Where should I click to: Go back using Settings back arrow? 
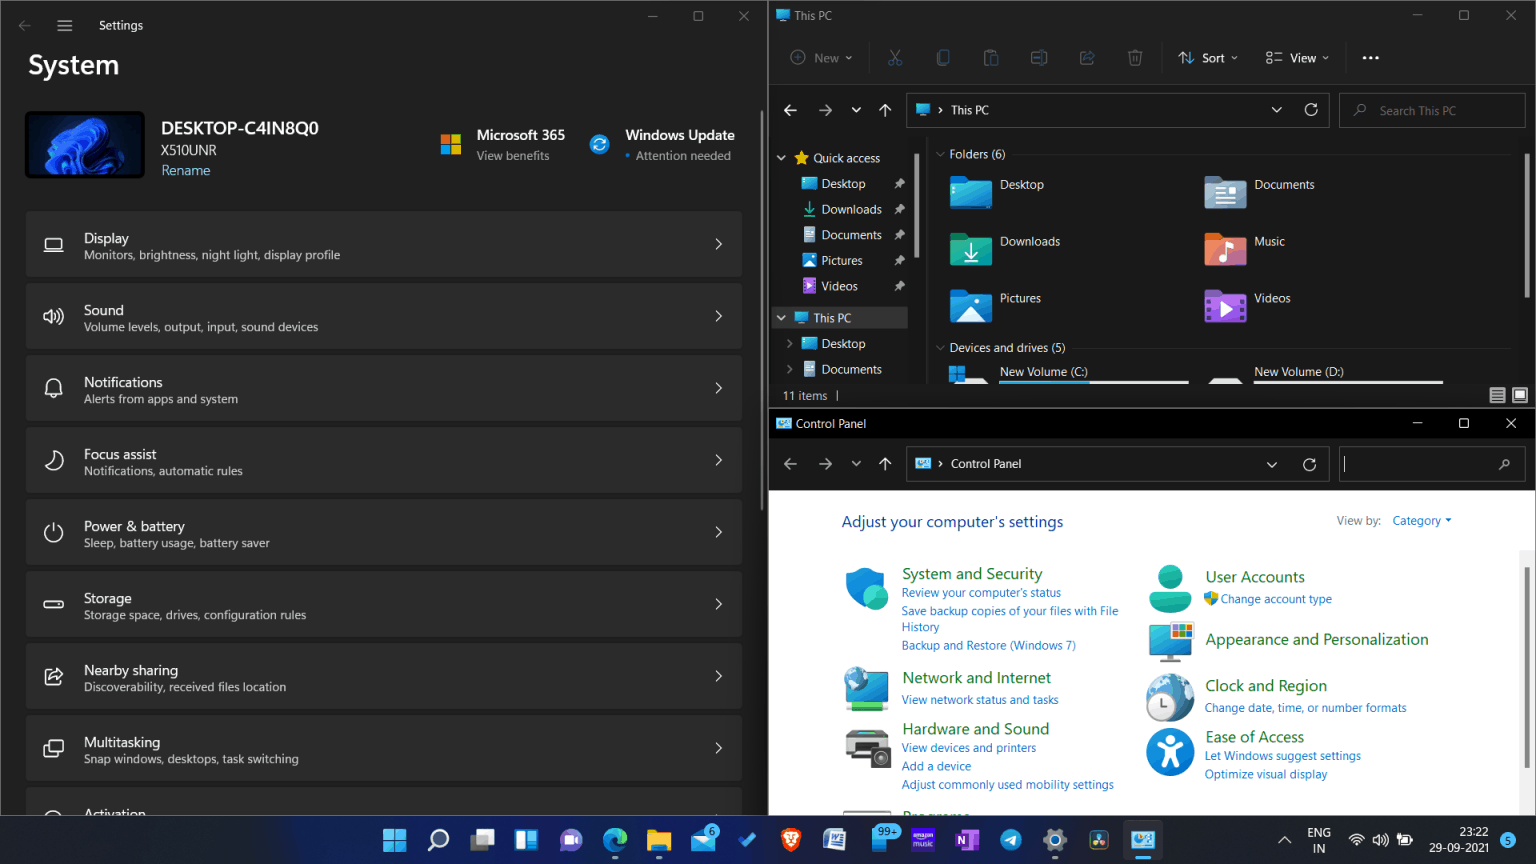pos(24,25)
